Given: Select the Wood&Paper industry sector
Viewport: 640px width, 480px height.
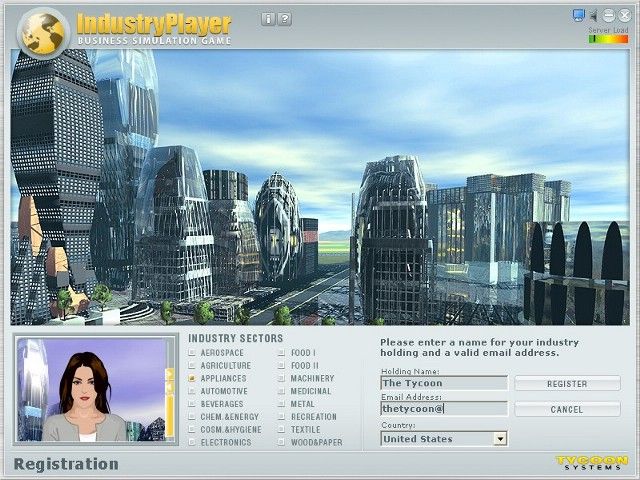Looking at the screenshot, I should pos(281,443).
